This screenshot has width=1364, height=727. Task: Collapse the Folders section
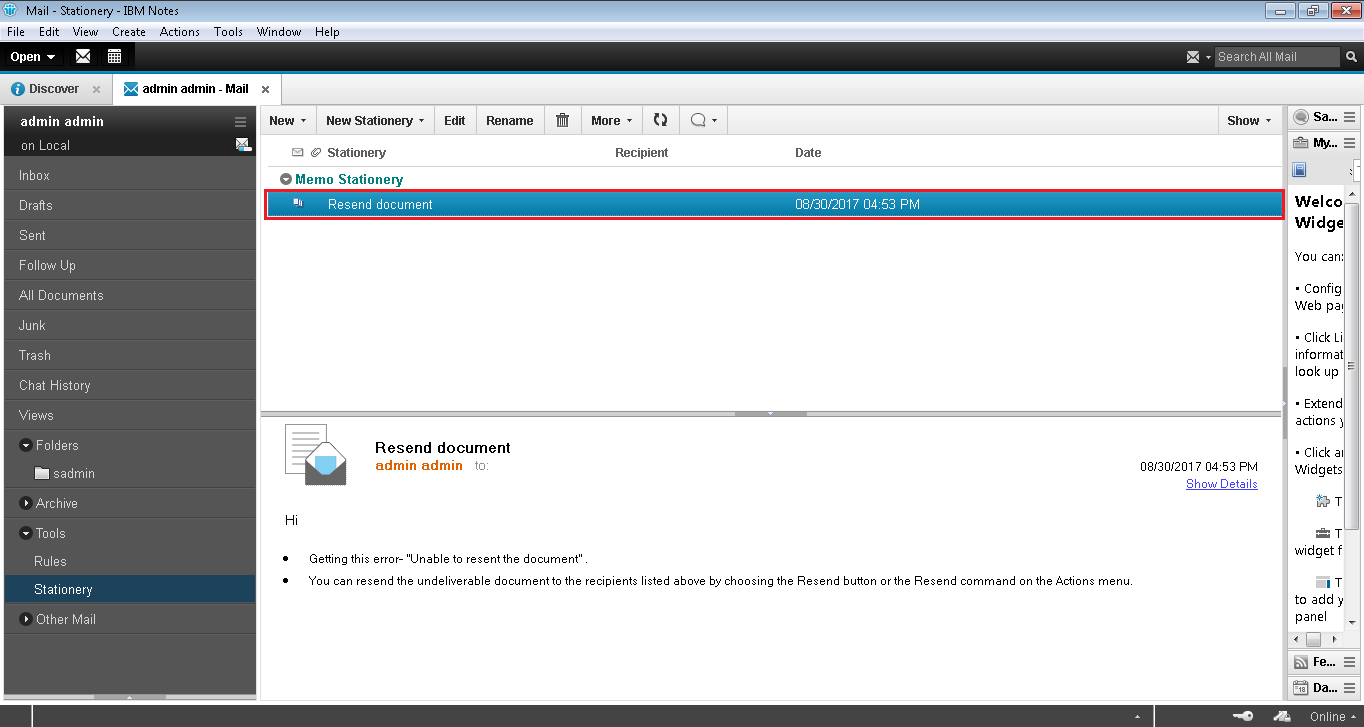(27, 445)
